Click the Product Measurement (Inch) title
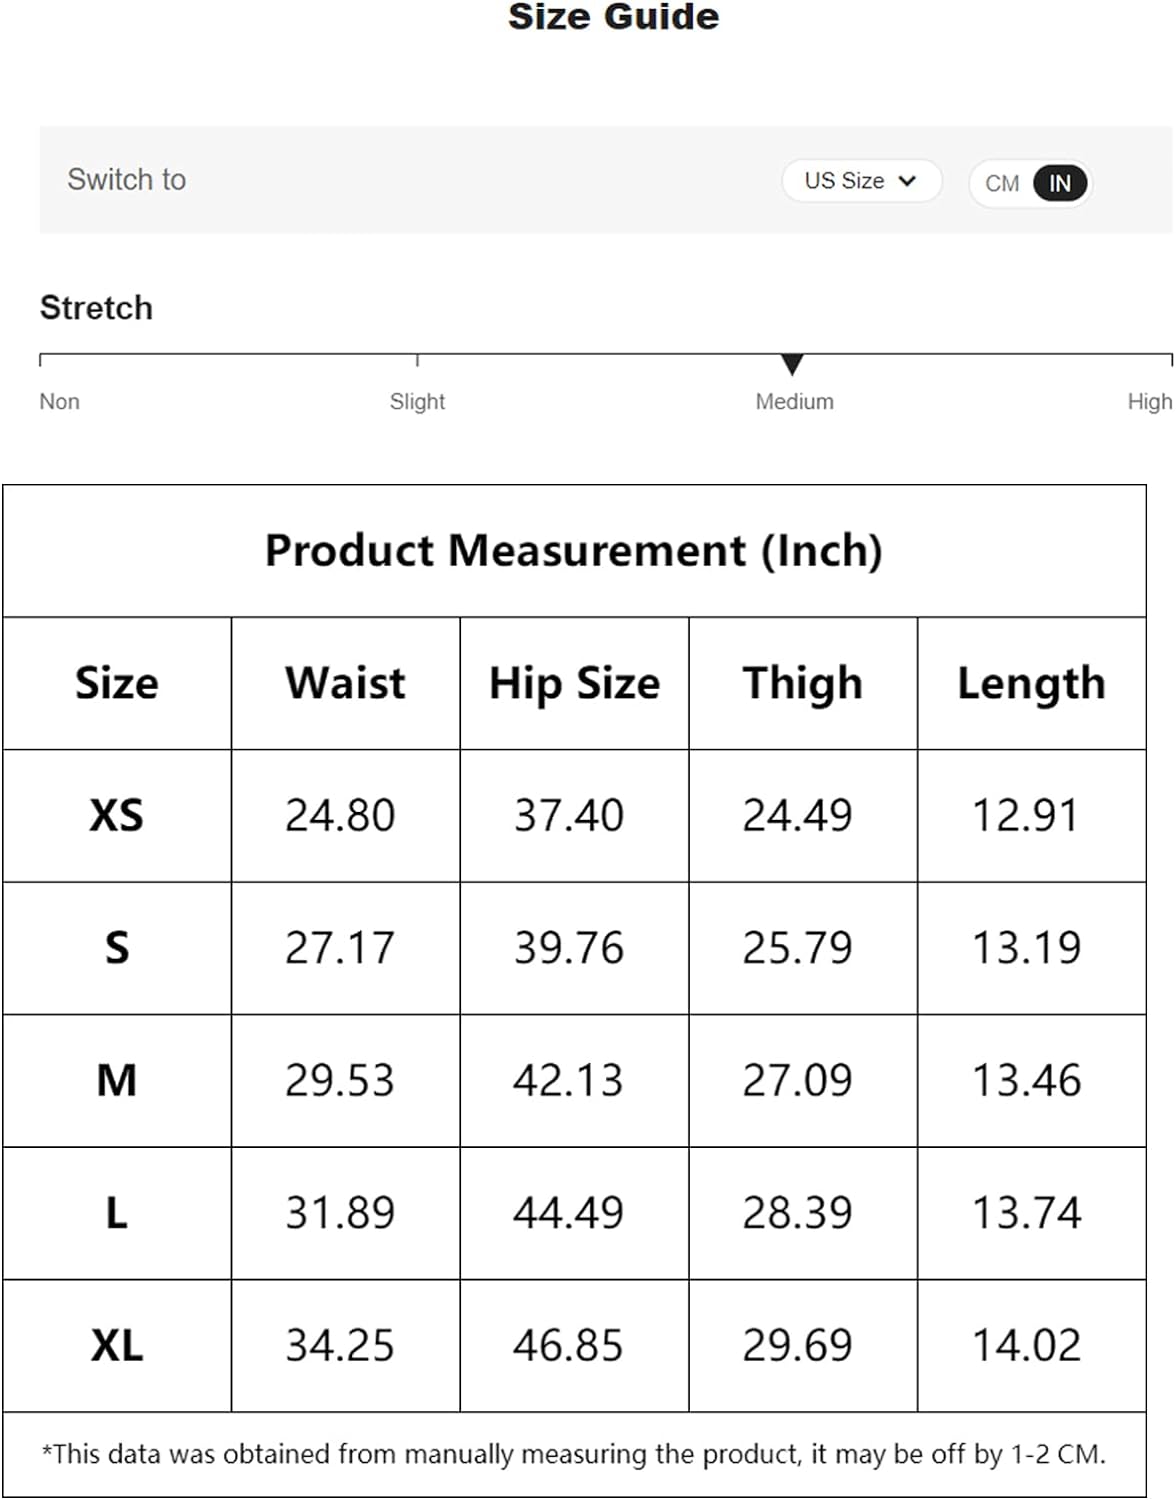 [574, 551]
